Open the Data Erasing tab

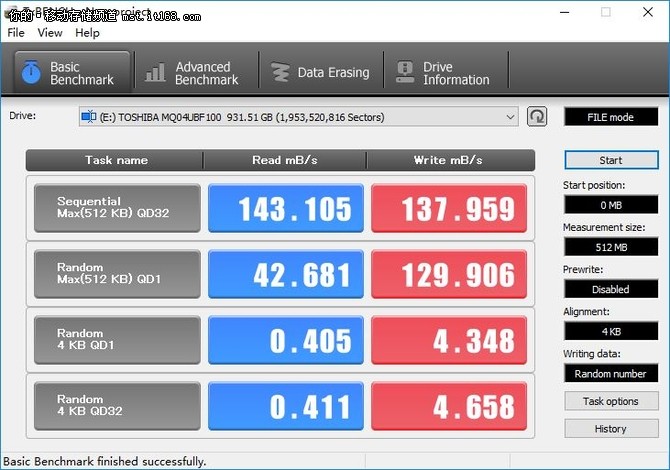[x=321, y=73]
